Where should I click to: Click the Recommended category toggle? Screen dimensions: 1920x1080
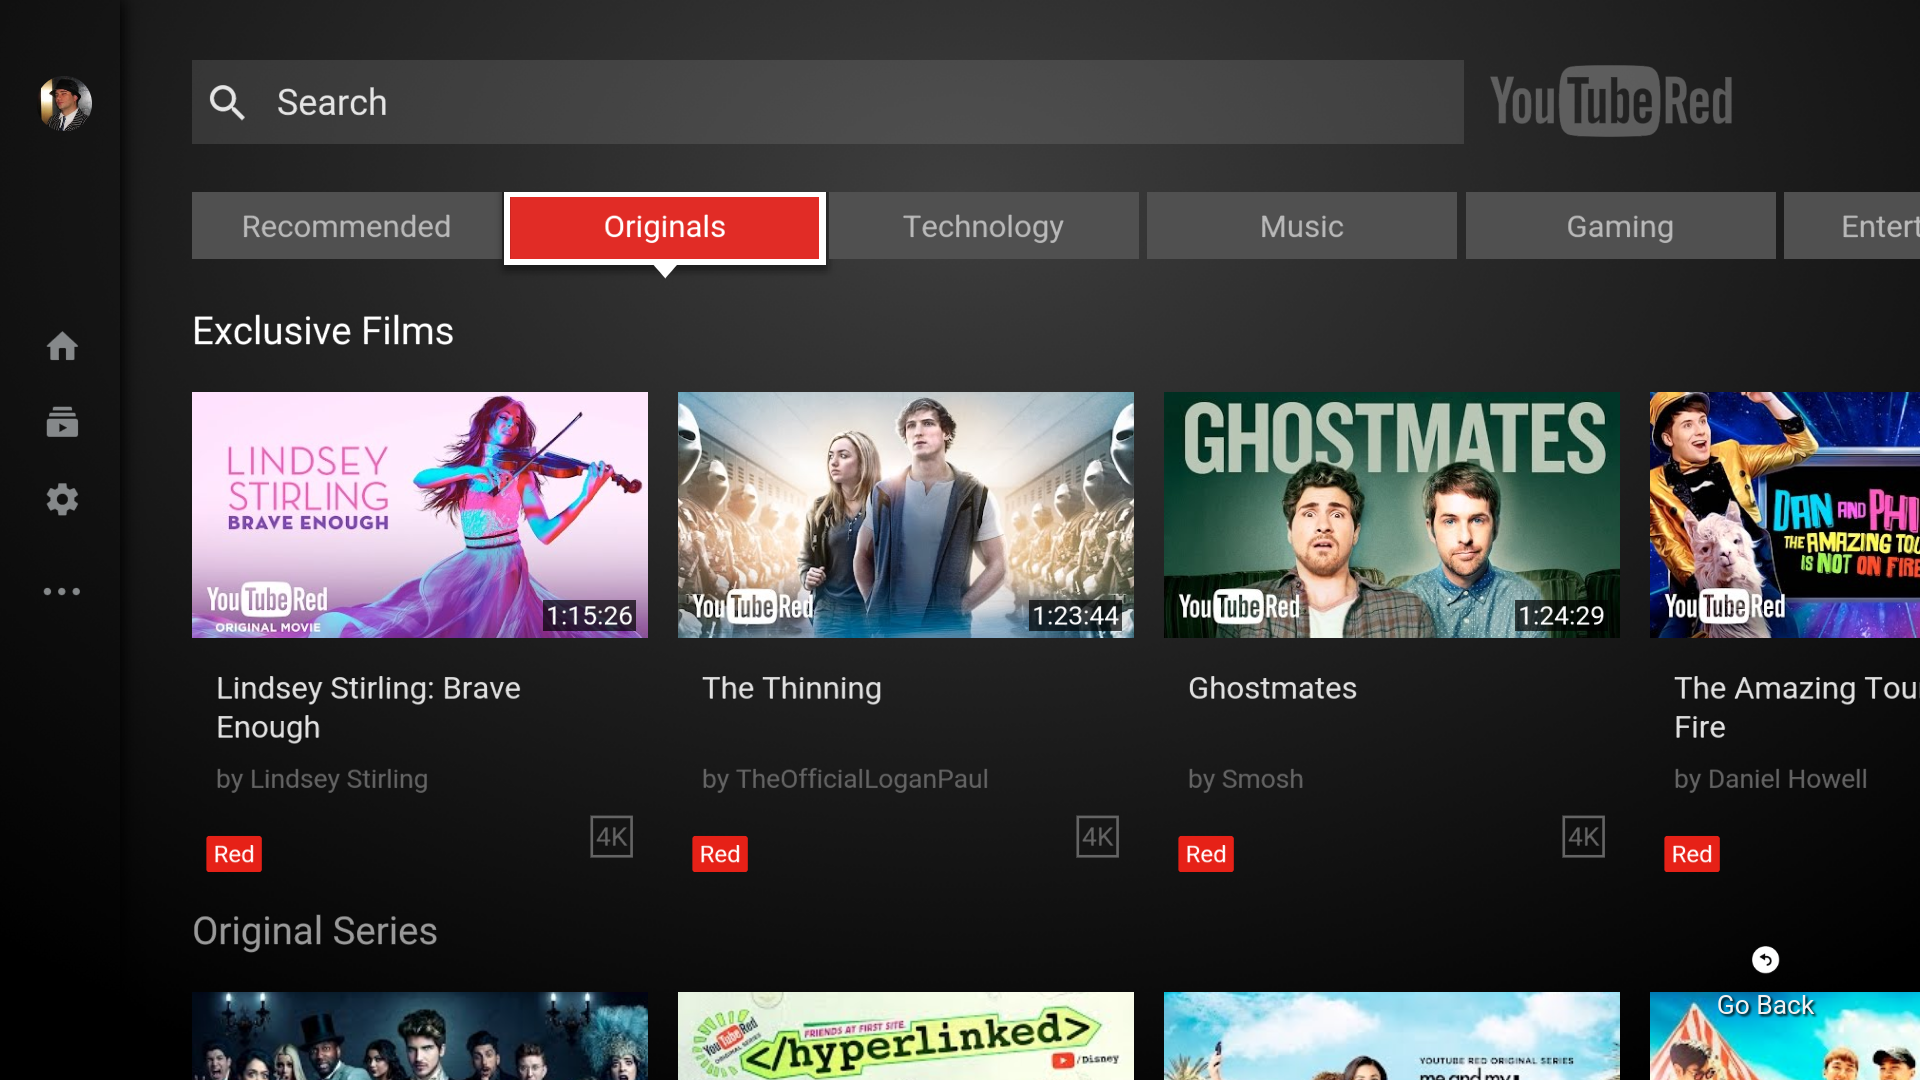(345, 227)
